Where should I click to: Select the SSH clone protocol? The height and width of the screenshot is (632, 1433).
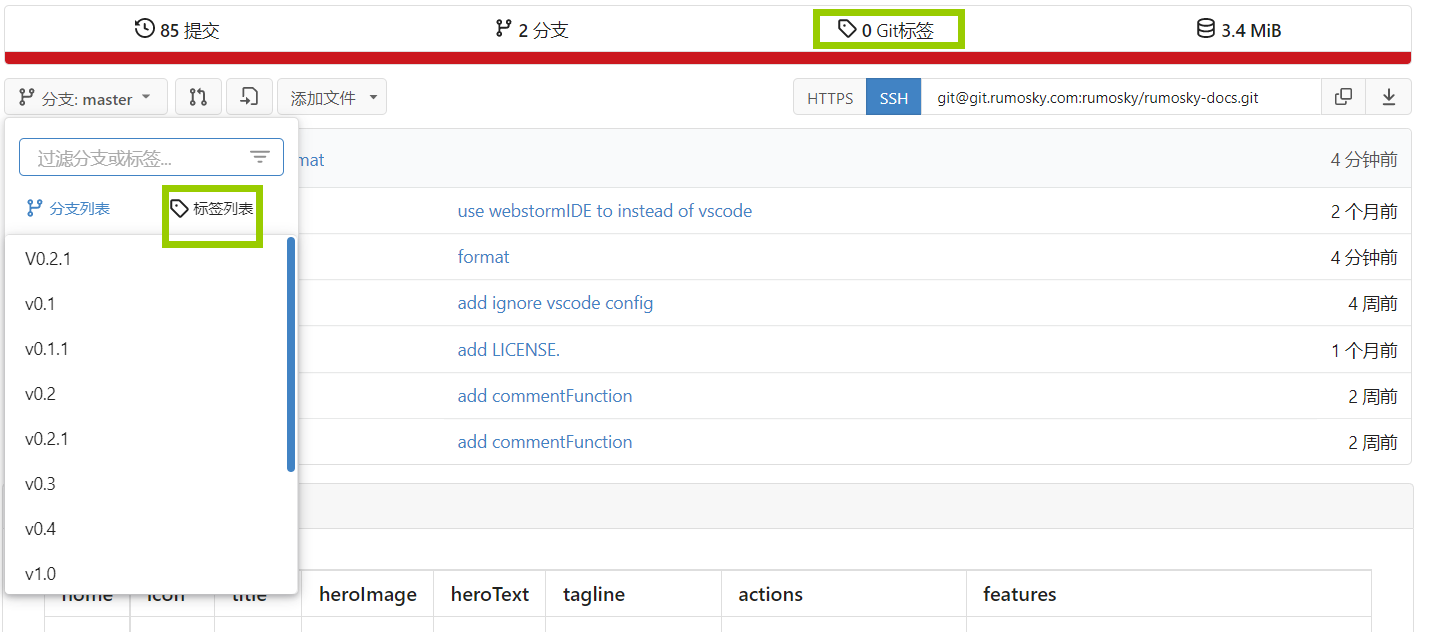893,97
